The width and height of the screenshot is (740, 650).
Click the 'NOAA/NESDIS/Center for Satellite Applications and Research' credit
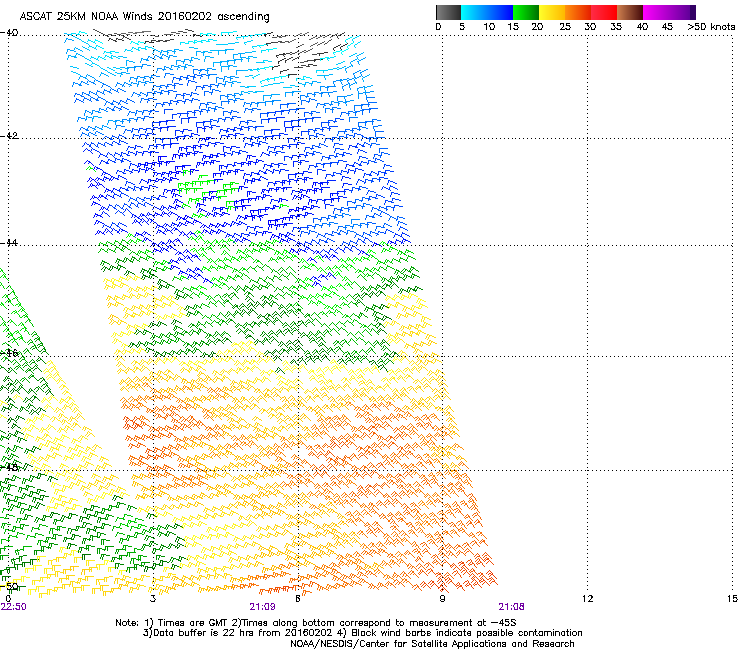pyautogui.click(x=432, y=644)
